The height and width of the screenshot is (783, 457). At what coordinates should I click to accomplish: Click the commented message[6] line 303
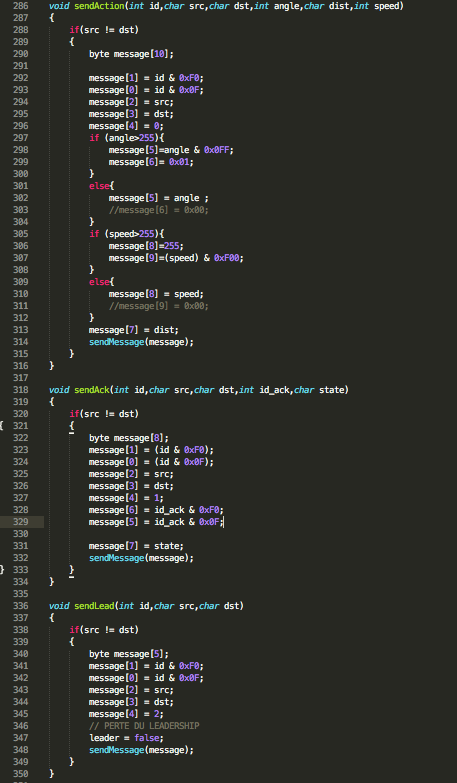coord(158,210)
